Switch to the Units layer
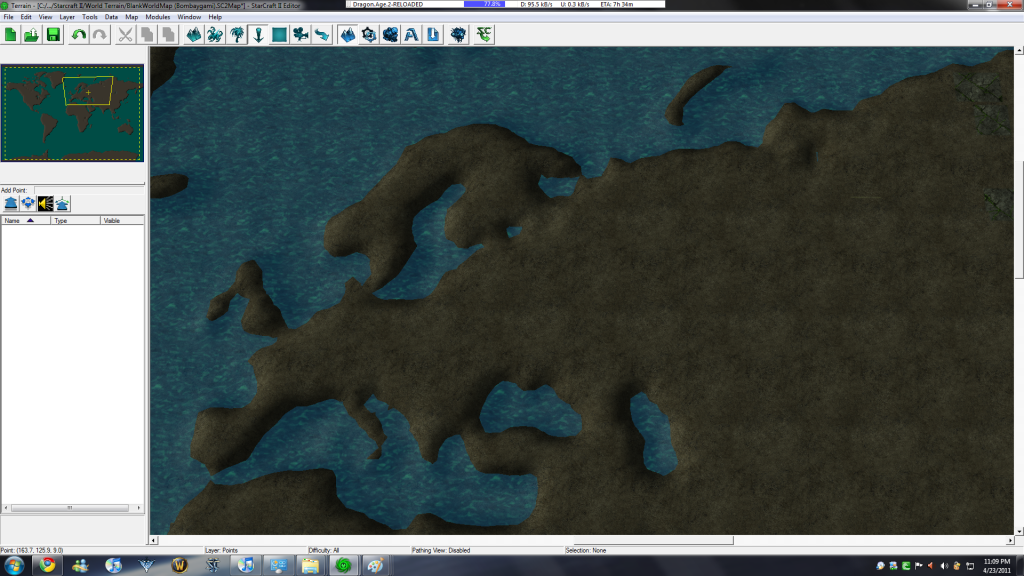Viewport: 1024px width, 576px height. [x=215, y=35]
